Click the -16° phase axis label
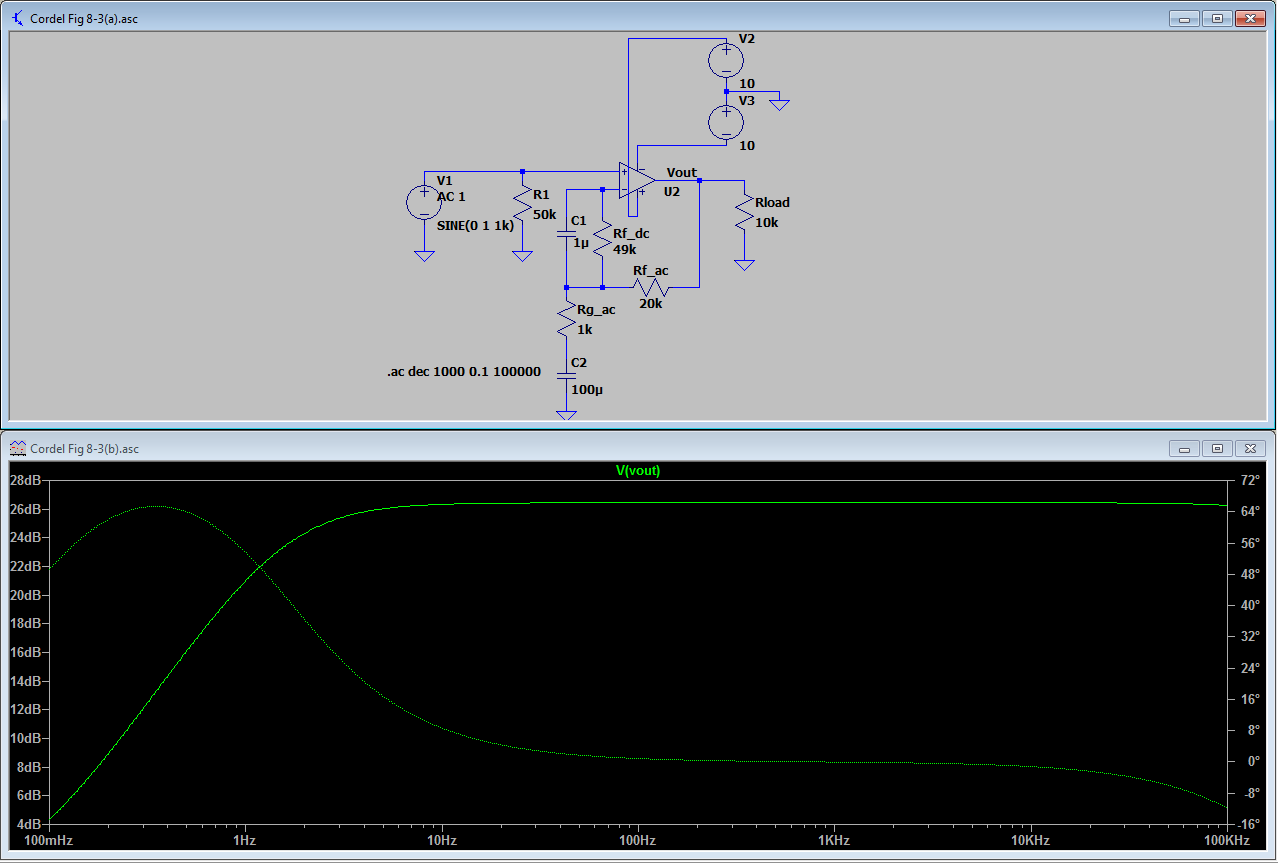1280x864 pixels. tap(1249, 824)
